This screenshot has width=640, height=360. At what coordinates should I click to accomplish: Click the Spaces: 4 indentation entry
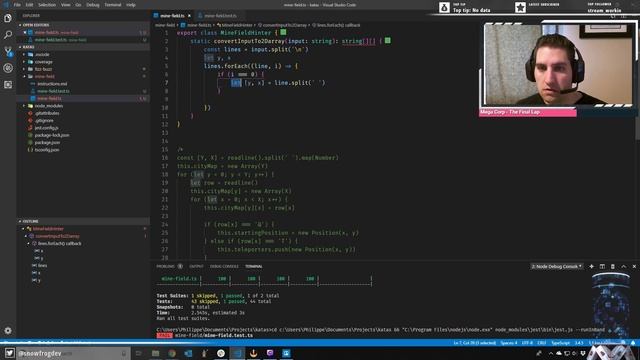[x=509, y=343]
